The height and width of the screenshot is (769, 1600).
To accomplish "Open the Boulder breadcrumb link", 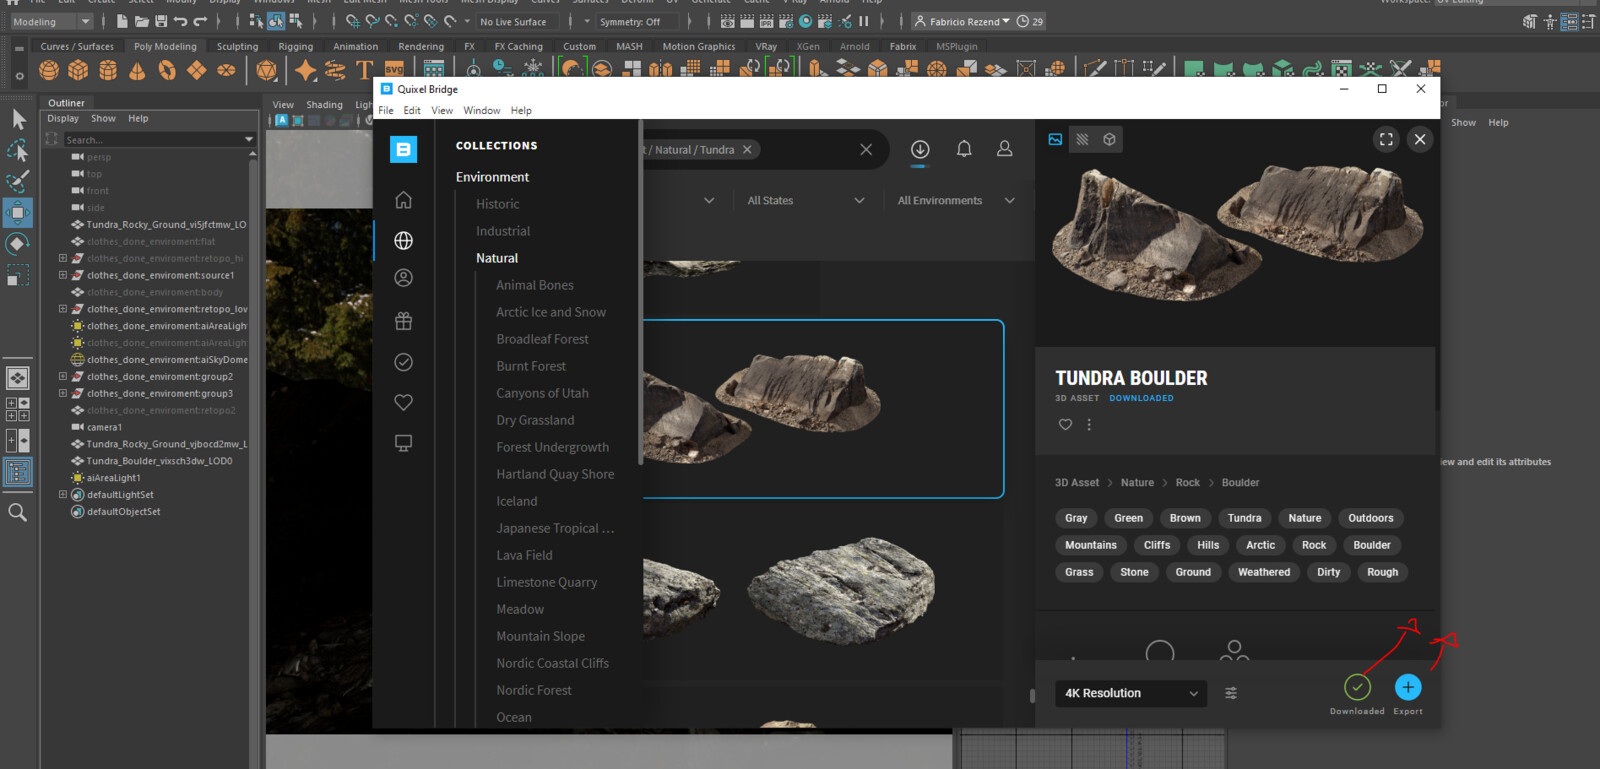I will point(1240,483).
